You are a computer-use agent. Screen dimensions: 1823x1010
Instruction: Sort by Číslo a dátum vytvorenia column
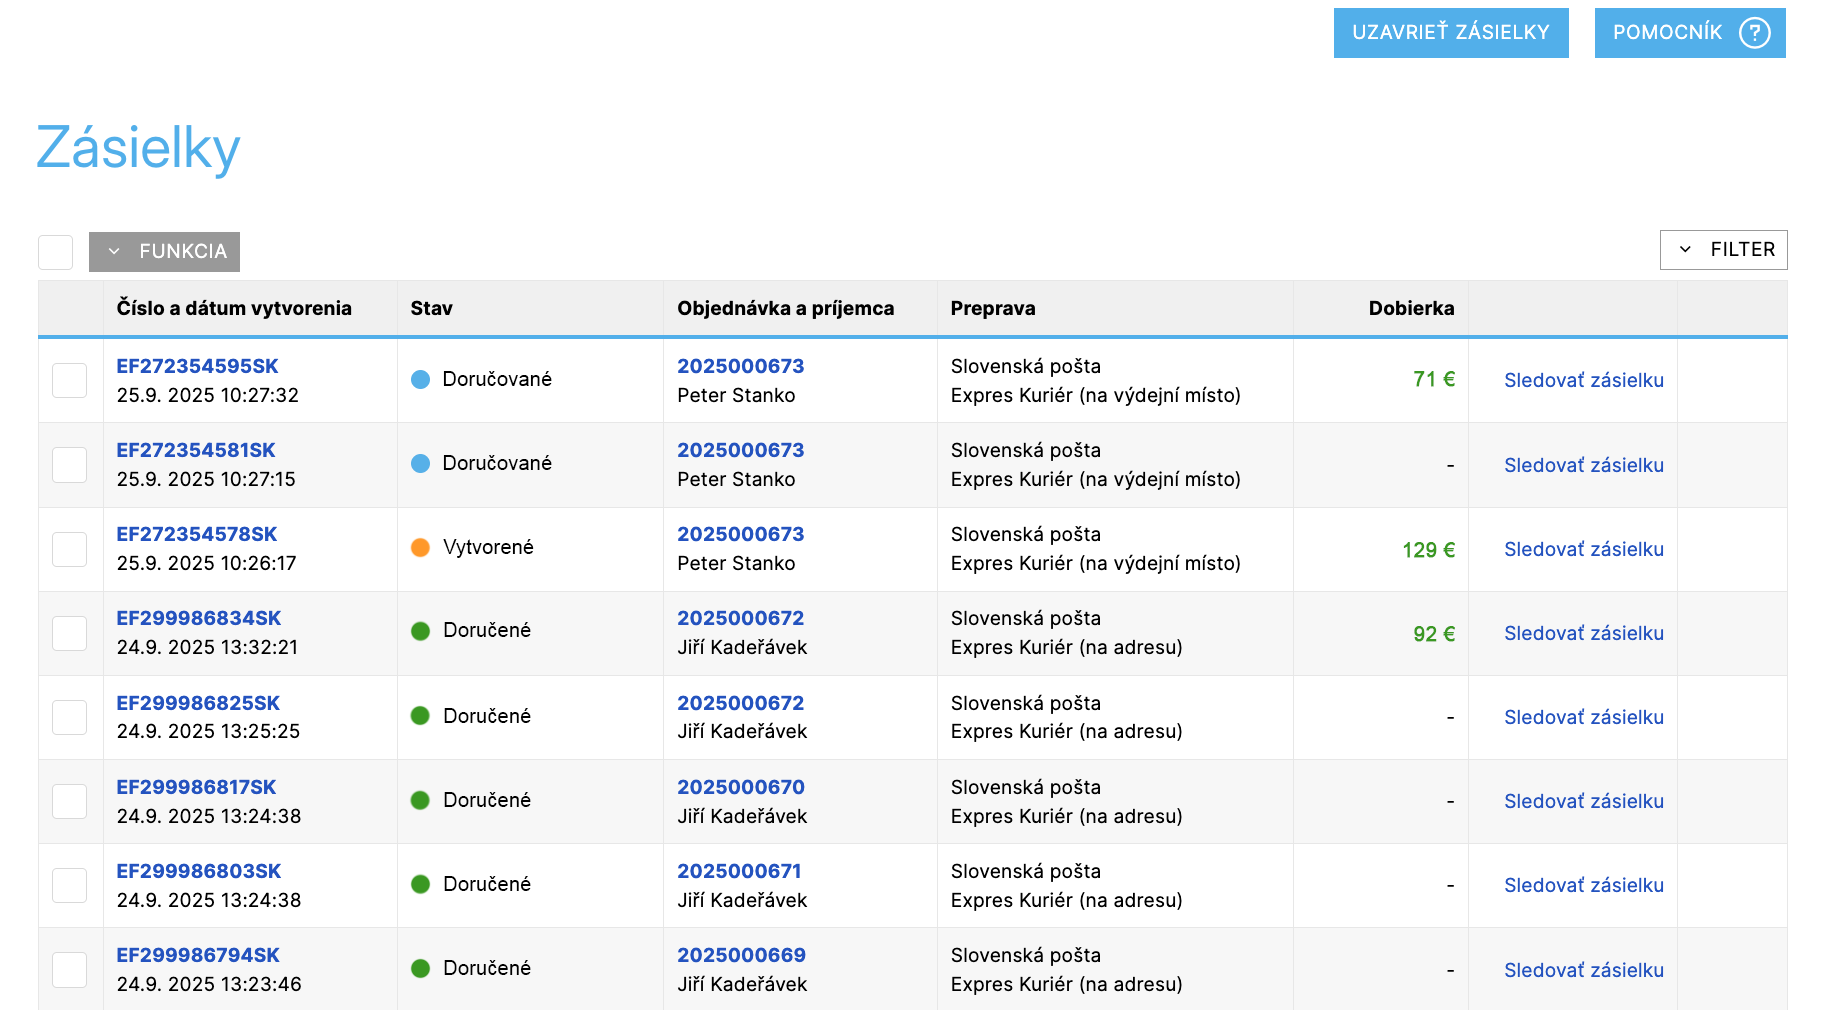(x=234, y=308)
